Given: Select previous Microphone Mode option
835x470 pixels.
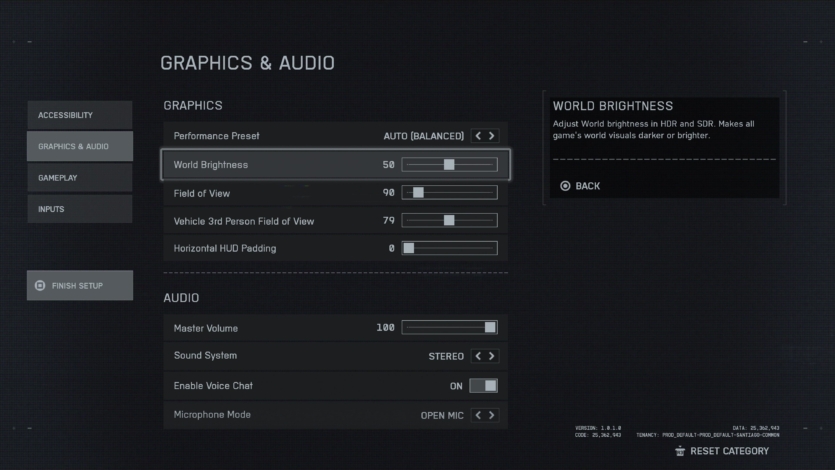Looking at the screenshot, I should [478, 415].
